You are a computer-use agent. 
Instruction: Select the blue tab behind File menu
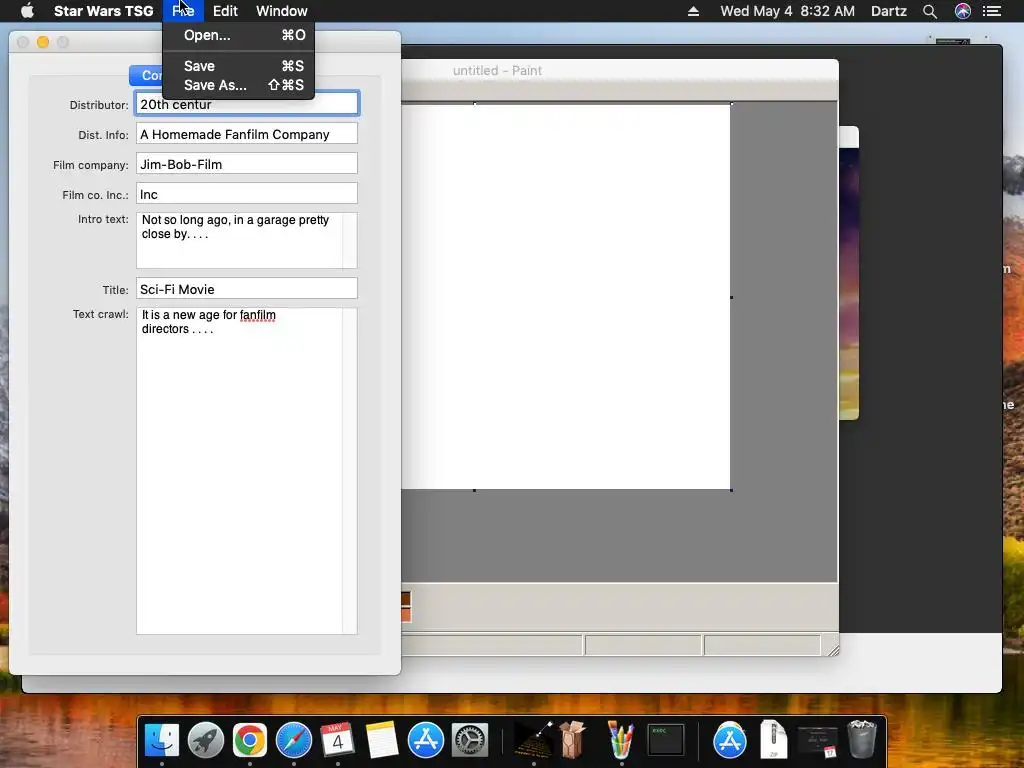146,76
